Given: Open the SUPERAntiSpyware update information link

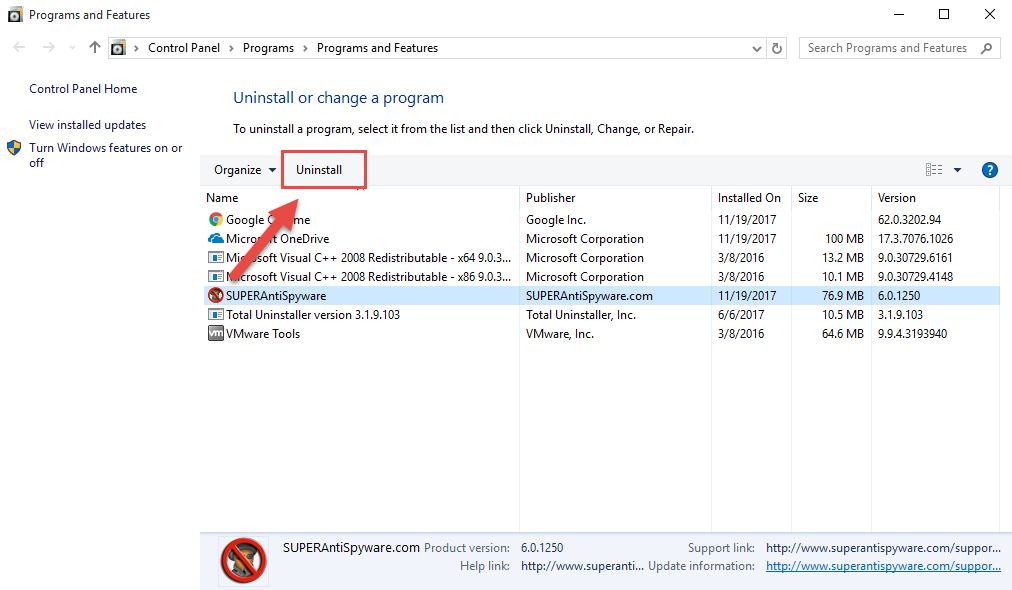Looking at the screenshot, I should [x=884, y=566].
